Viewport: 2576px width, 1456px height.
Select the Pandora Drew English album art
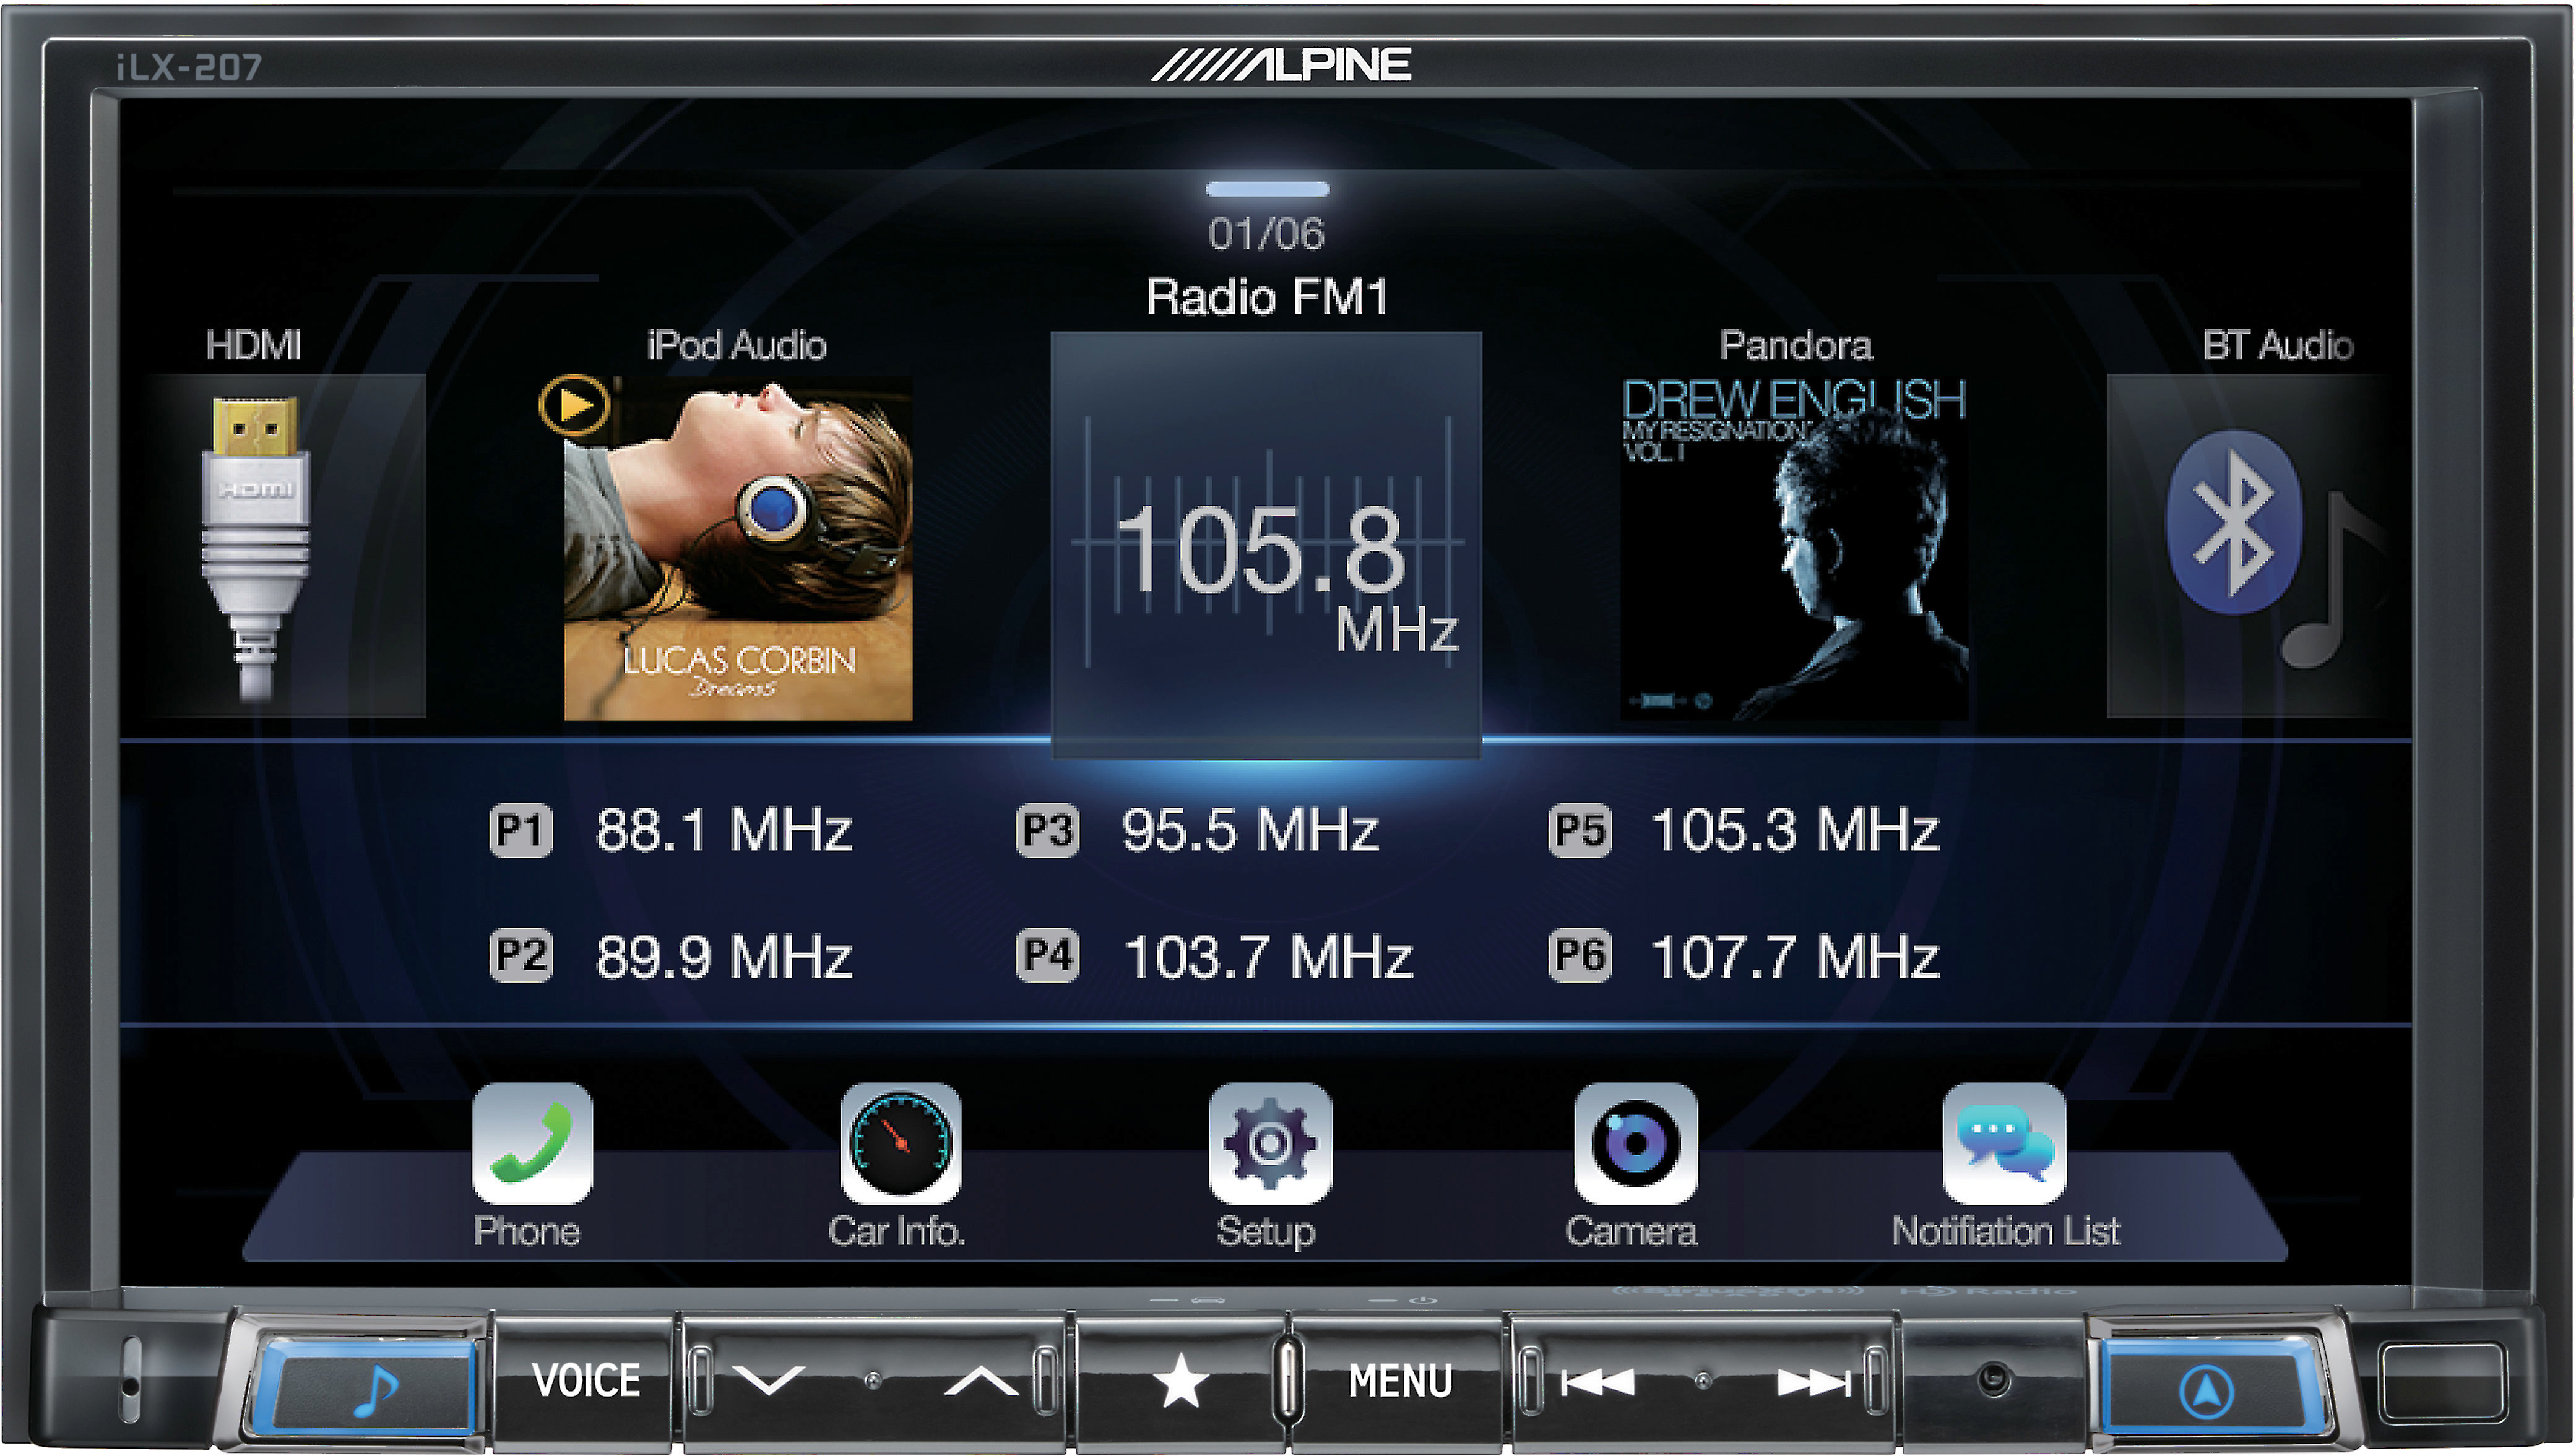[x=1794, y=548]
